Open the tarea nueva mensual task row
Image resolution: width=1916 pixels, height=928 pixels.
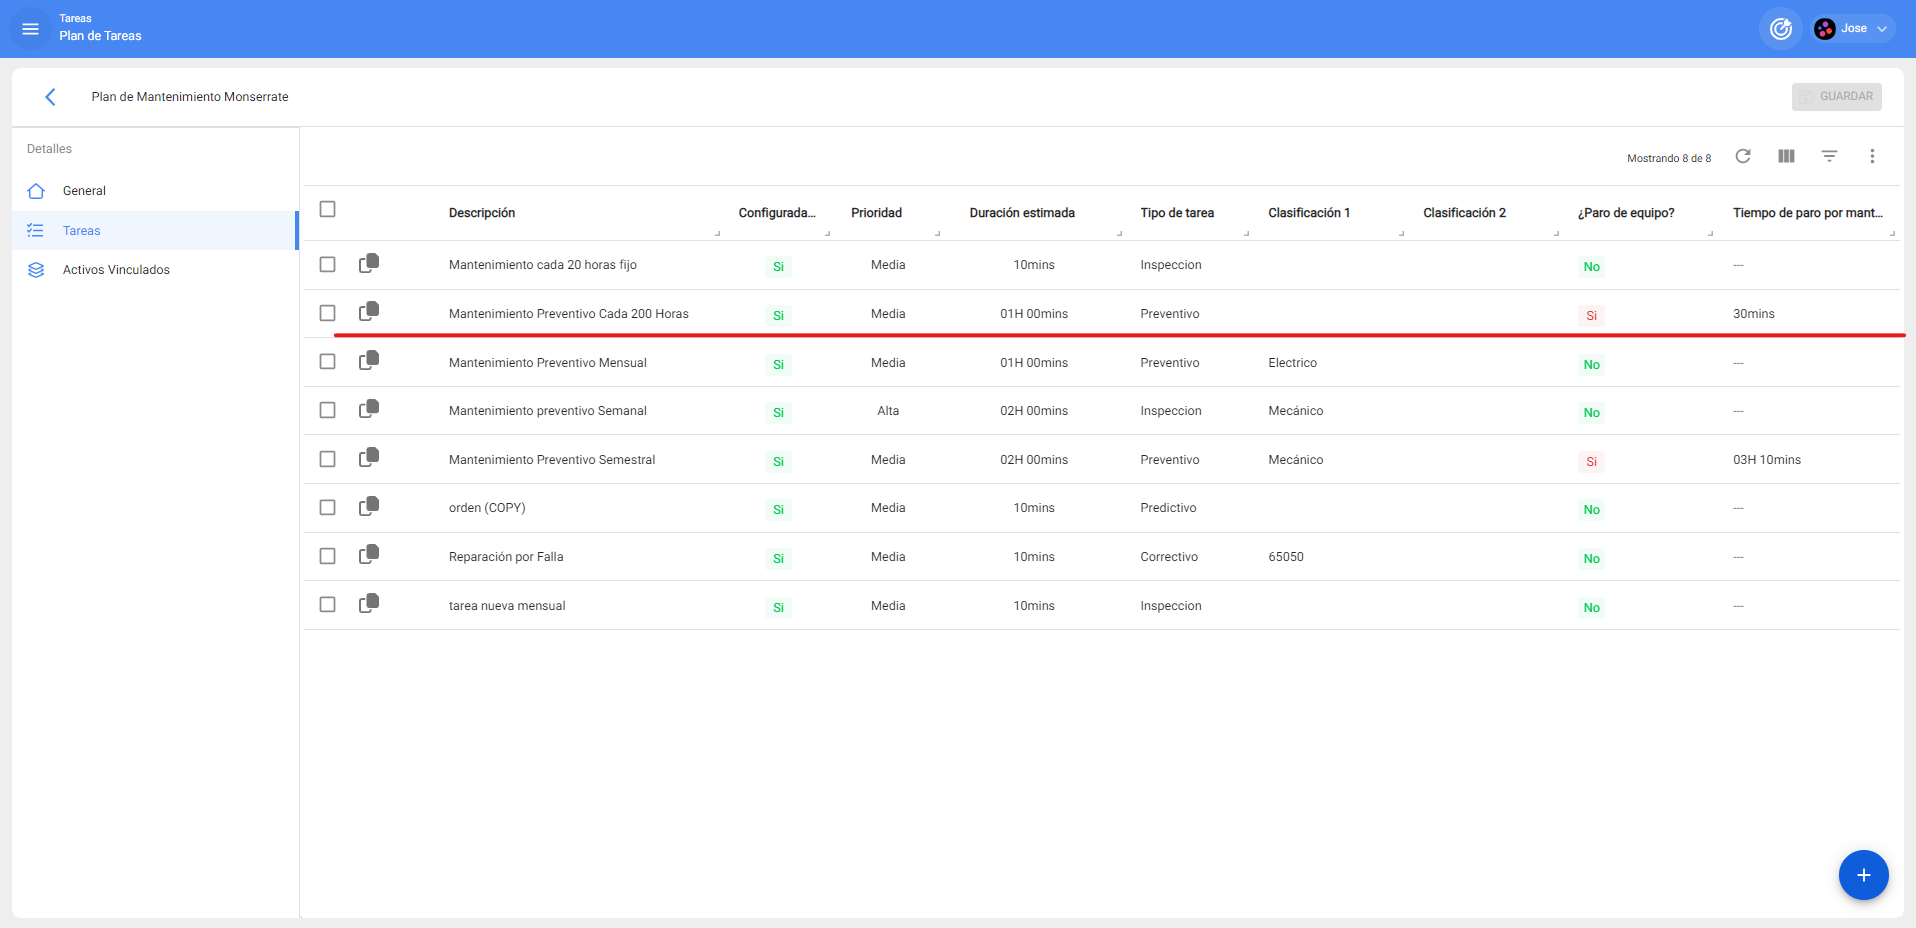(x=507, y=606)
